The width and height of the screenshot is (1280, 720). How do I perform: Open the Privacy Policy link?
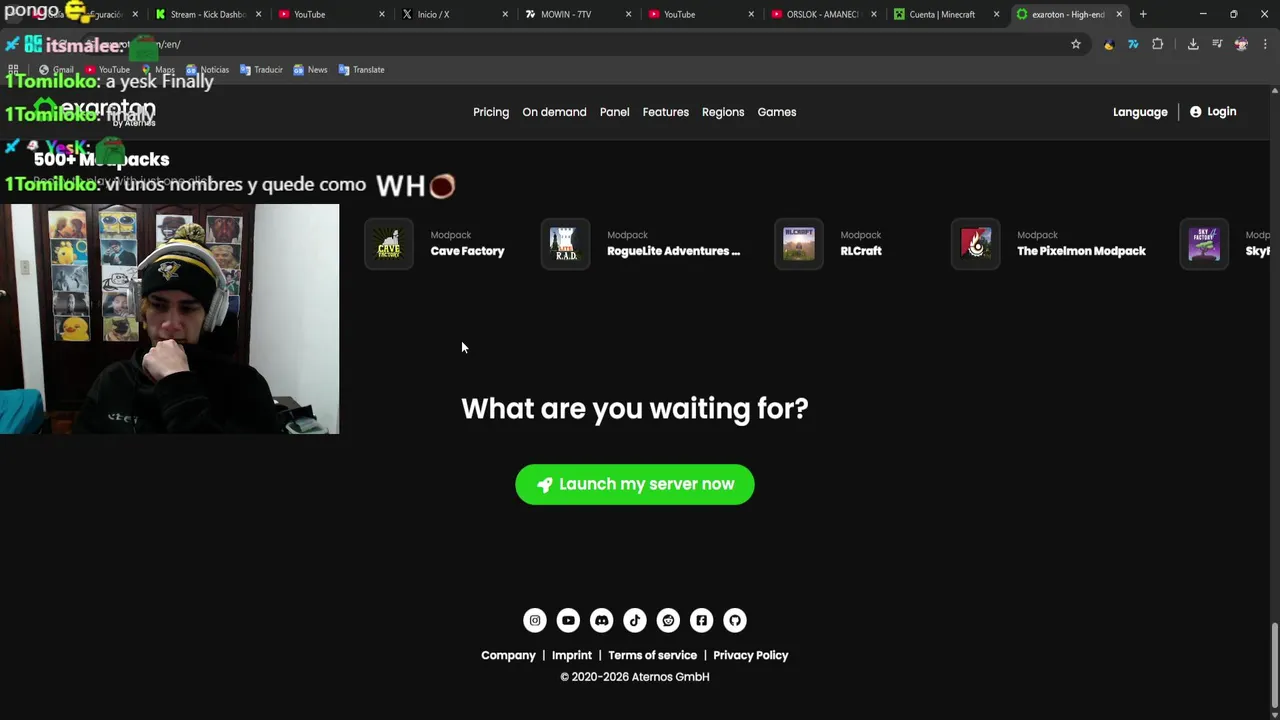[x=751, y=655]
